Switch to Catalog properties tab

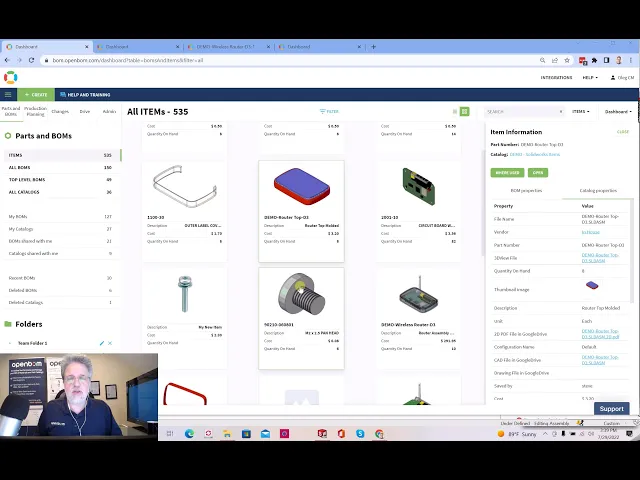[598, 191]
